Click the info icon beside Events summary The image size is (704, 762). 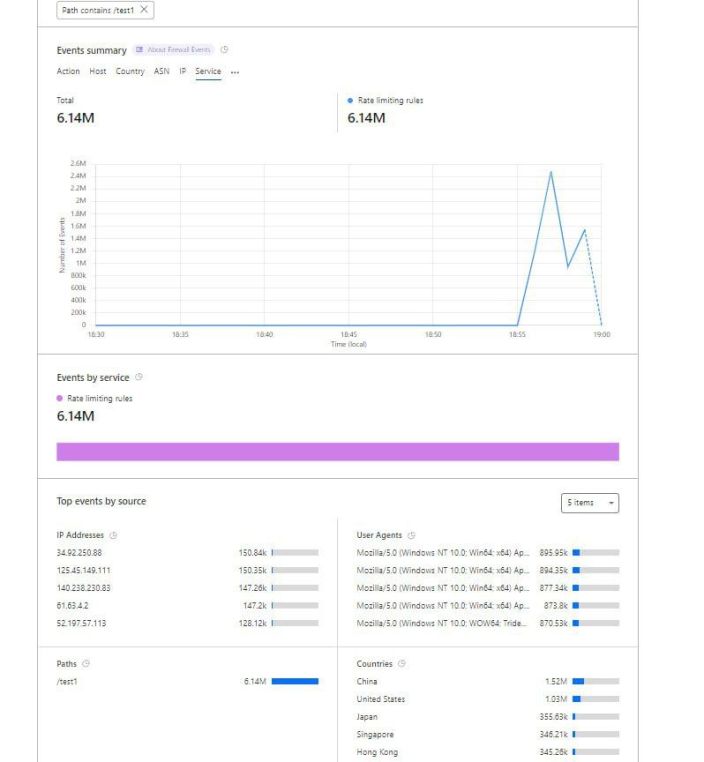(x=224, y=50)
